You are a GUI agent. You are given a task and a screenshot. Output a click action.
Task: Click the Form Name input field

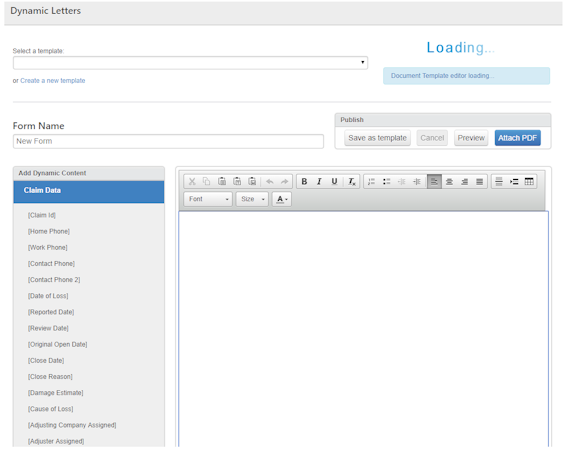(x=168, y=141)
